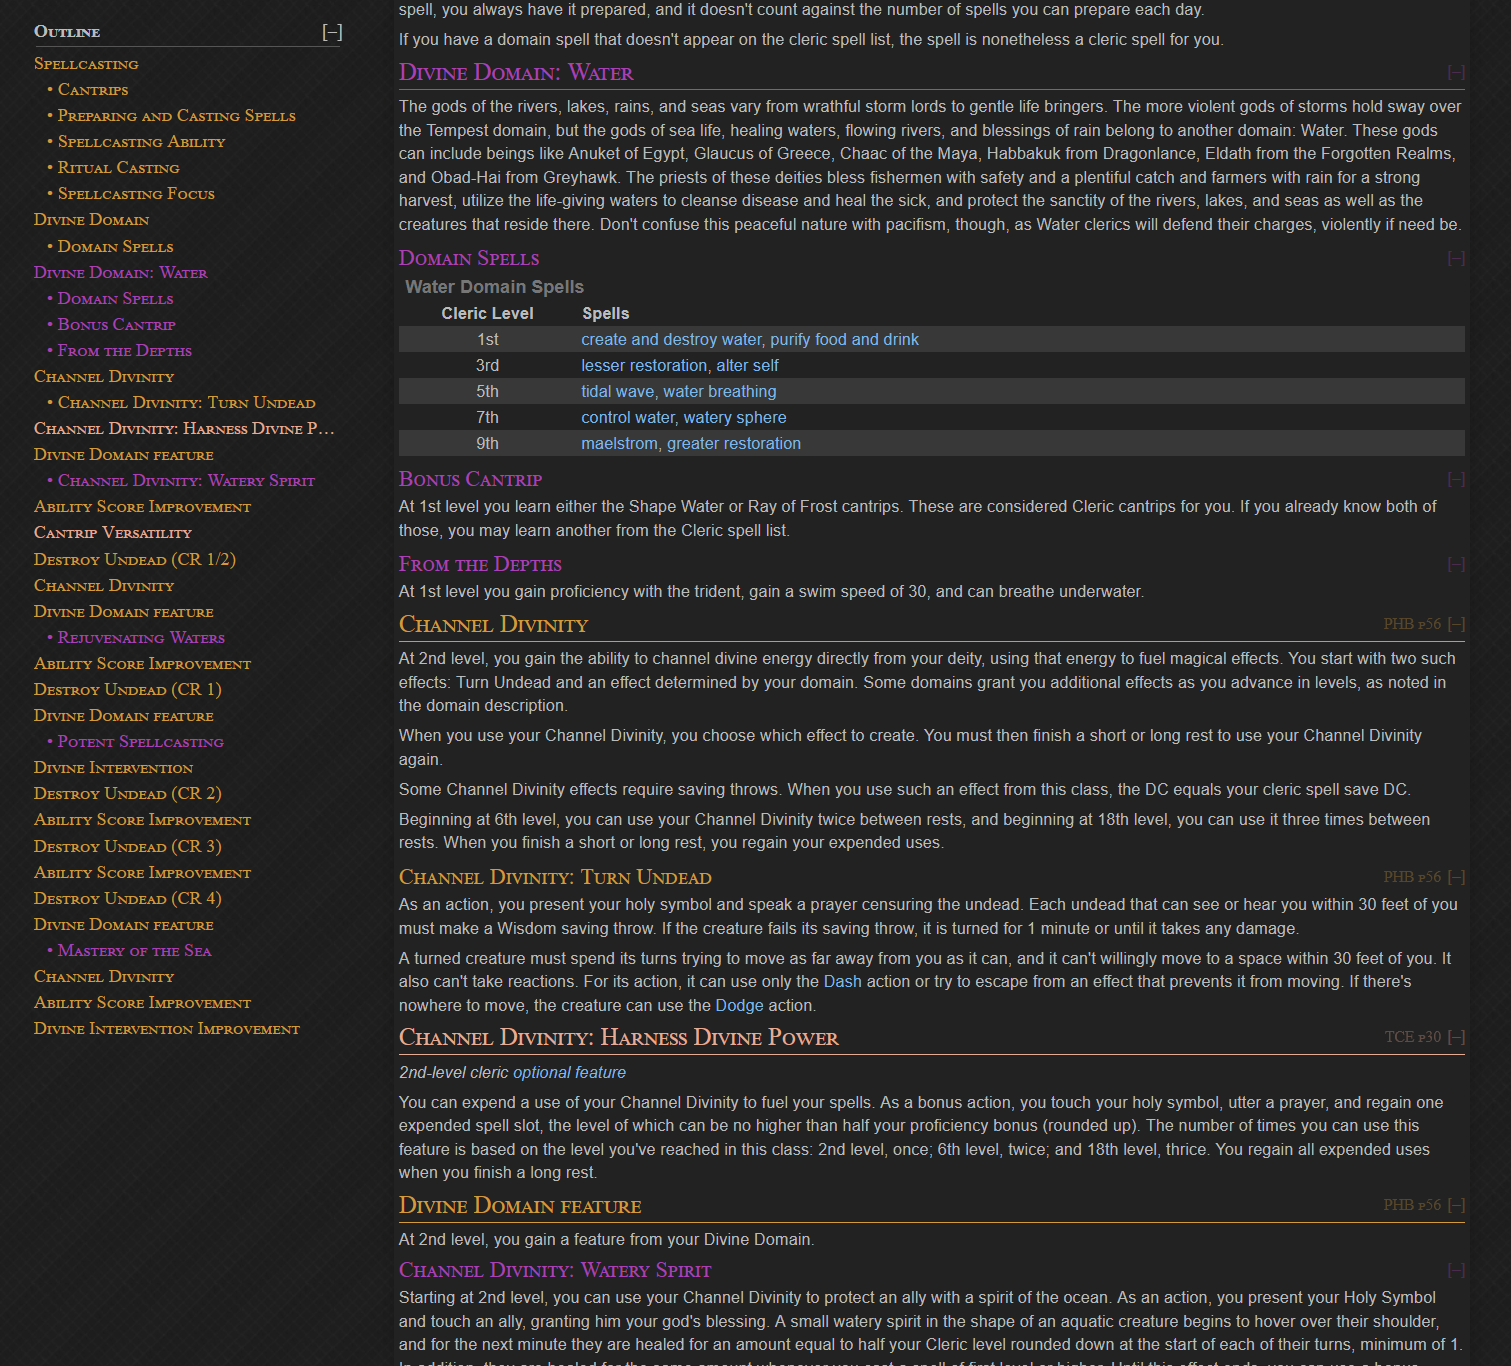The image size is (1511, 1366).
Task: Open purify food and drink spell link
Action: click(844, 339)
